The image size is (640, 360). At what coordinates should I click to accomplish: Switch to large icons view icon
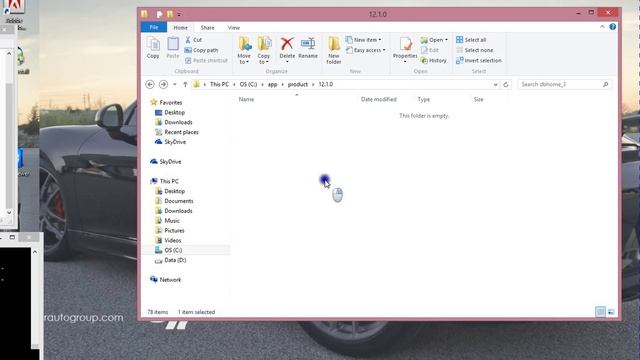pos(611,312)
